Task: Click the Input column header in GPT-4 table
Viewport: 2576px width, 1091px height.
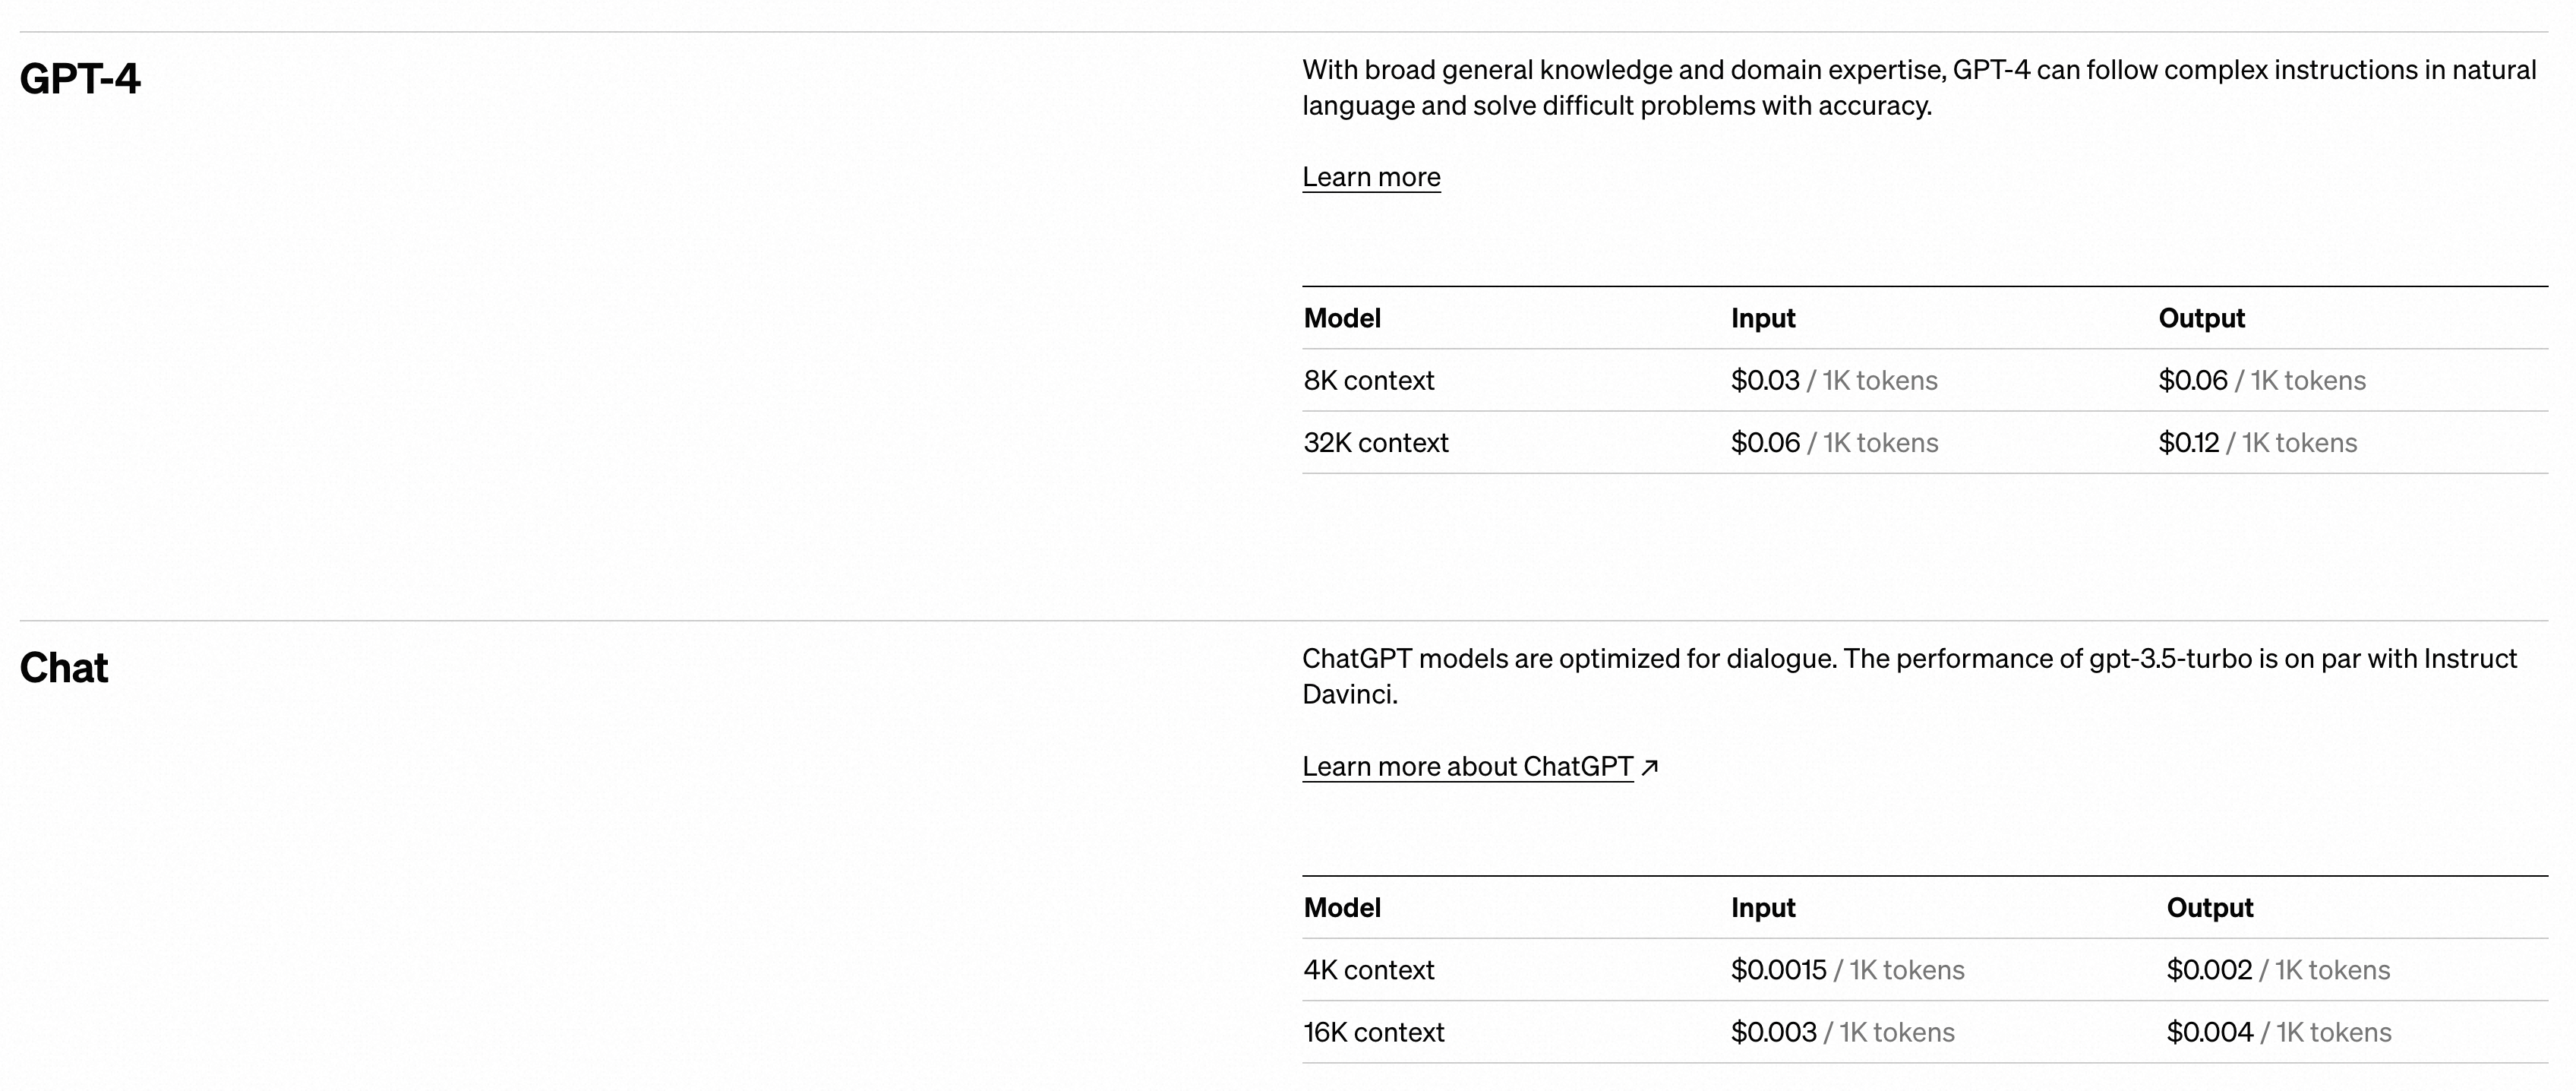Action: pyautogui.click(x=1763, y=318)
